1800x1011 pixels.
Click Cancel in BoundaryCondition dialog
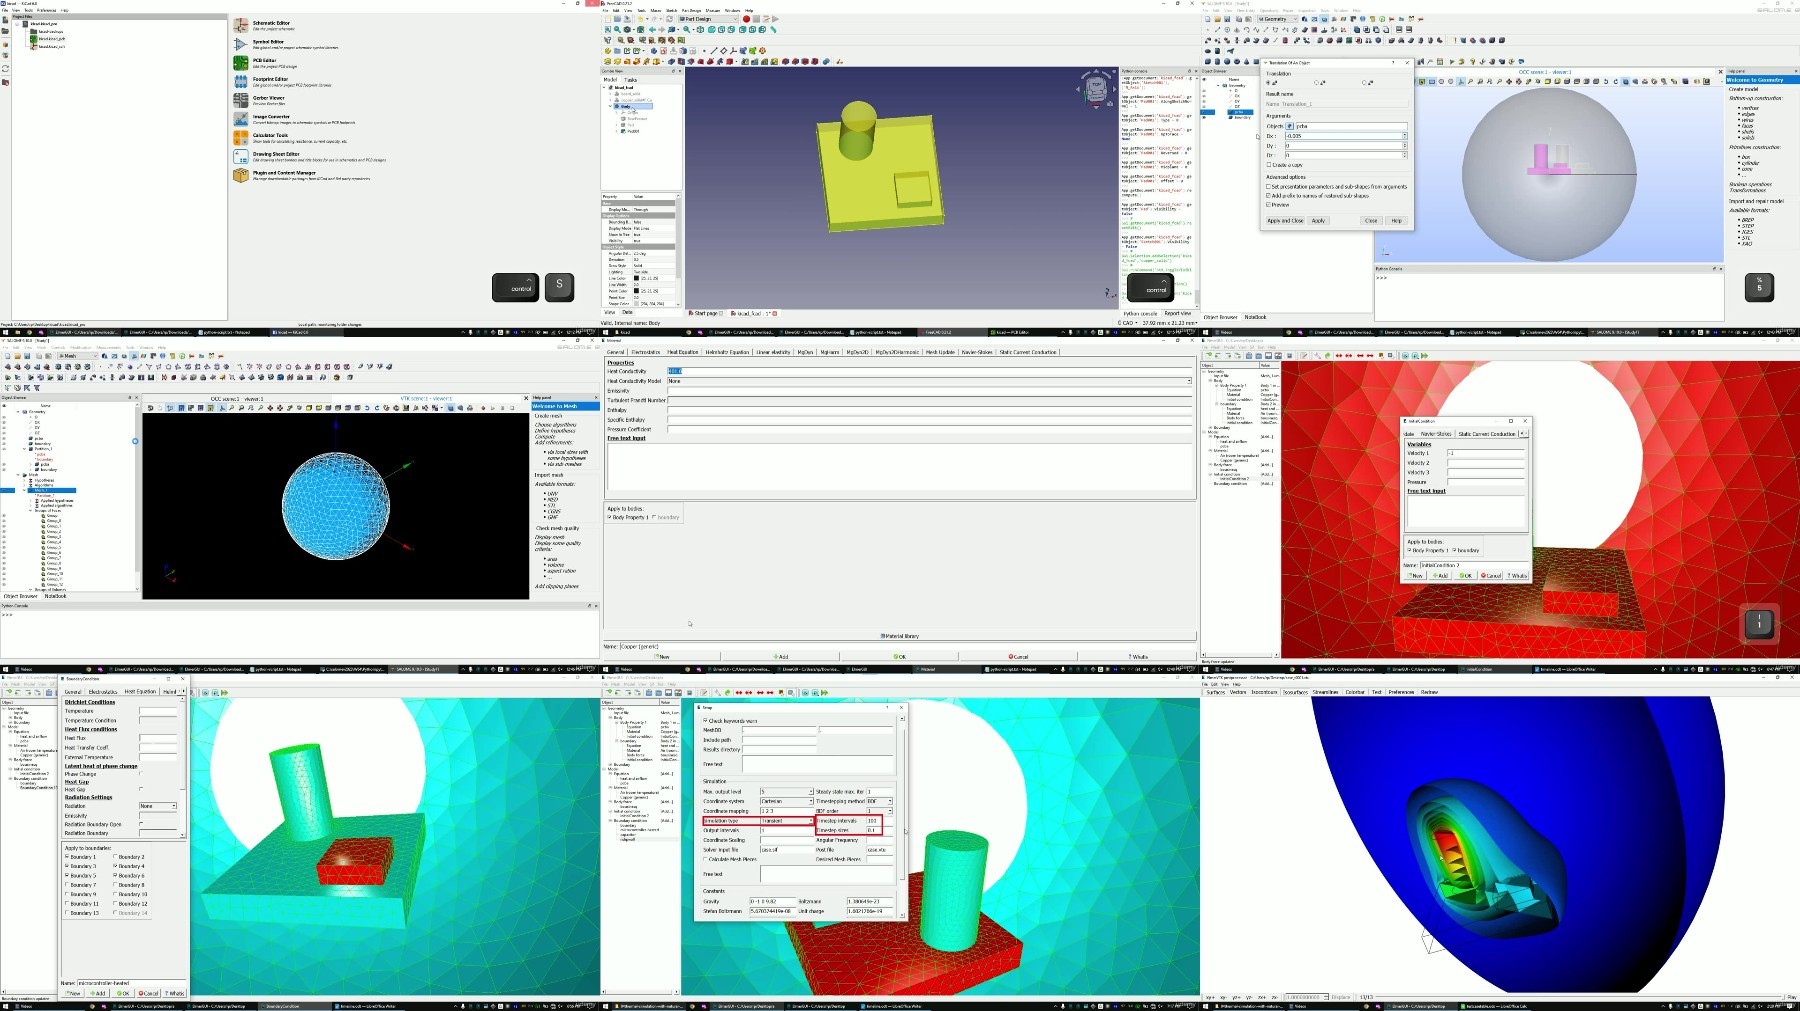(x=149, y=993)
